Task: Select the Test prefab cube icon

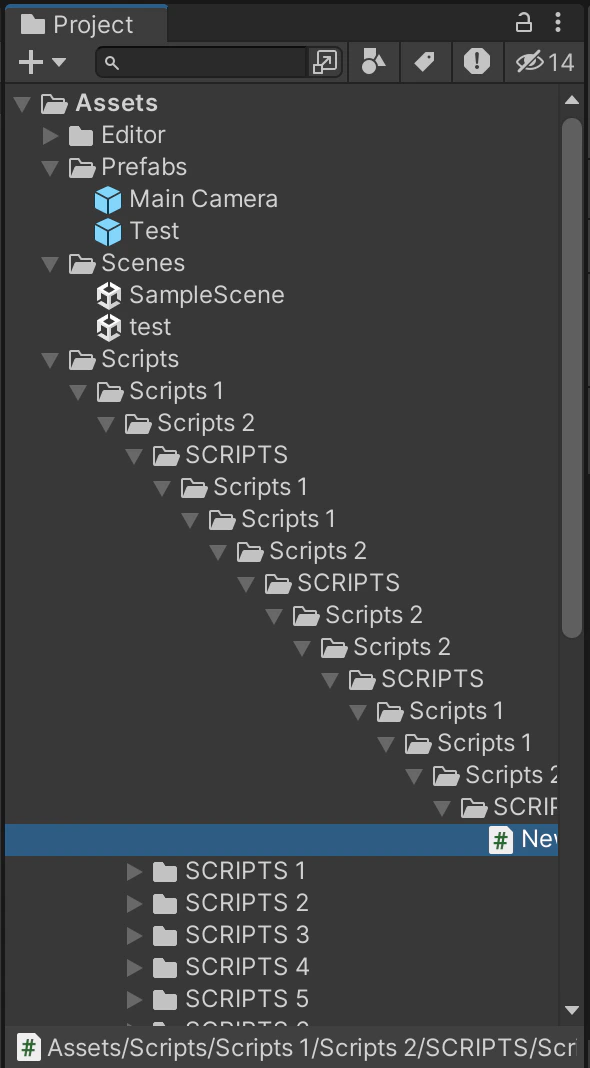Action: (108, 232)
